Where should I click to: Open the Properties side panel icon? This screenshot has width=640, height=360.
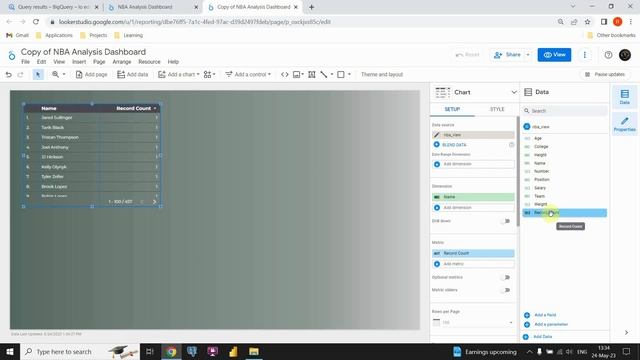[x=624, y=124]
